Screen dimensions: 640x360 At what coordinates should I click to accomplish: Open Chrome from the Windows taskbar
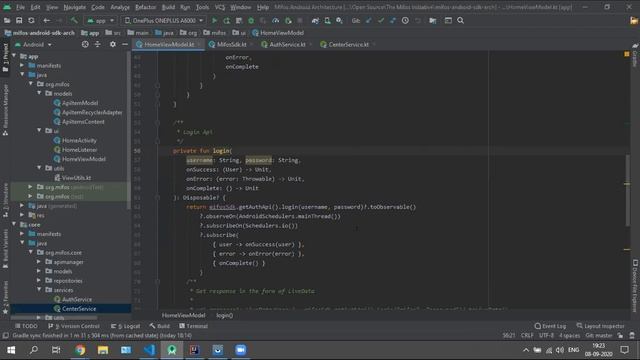click(80, 350)
